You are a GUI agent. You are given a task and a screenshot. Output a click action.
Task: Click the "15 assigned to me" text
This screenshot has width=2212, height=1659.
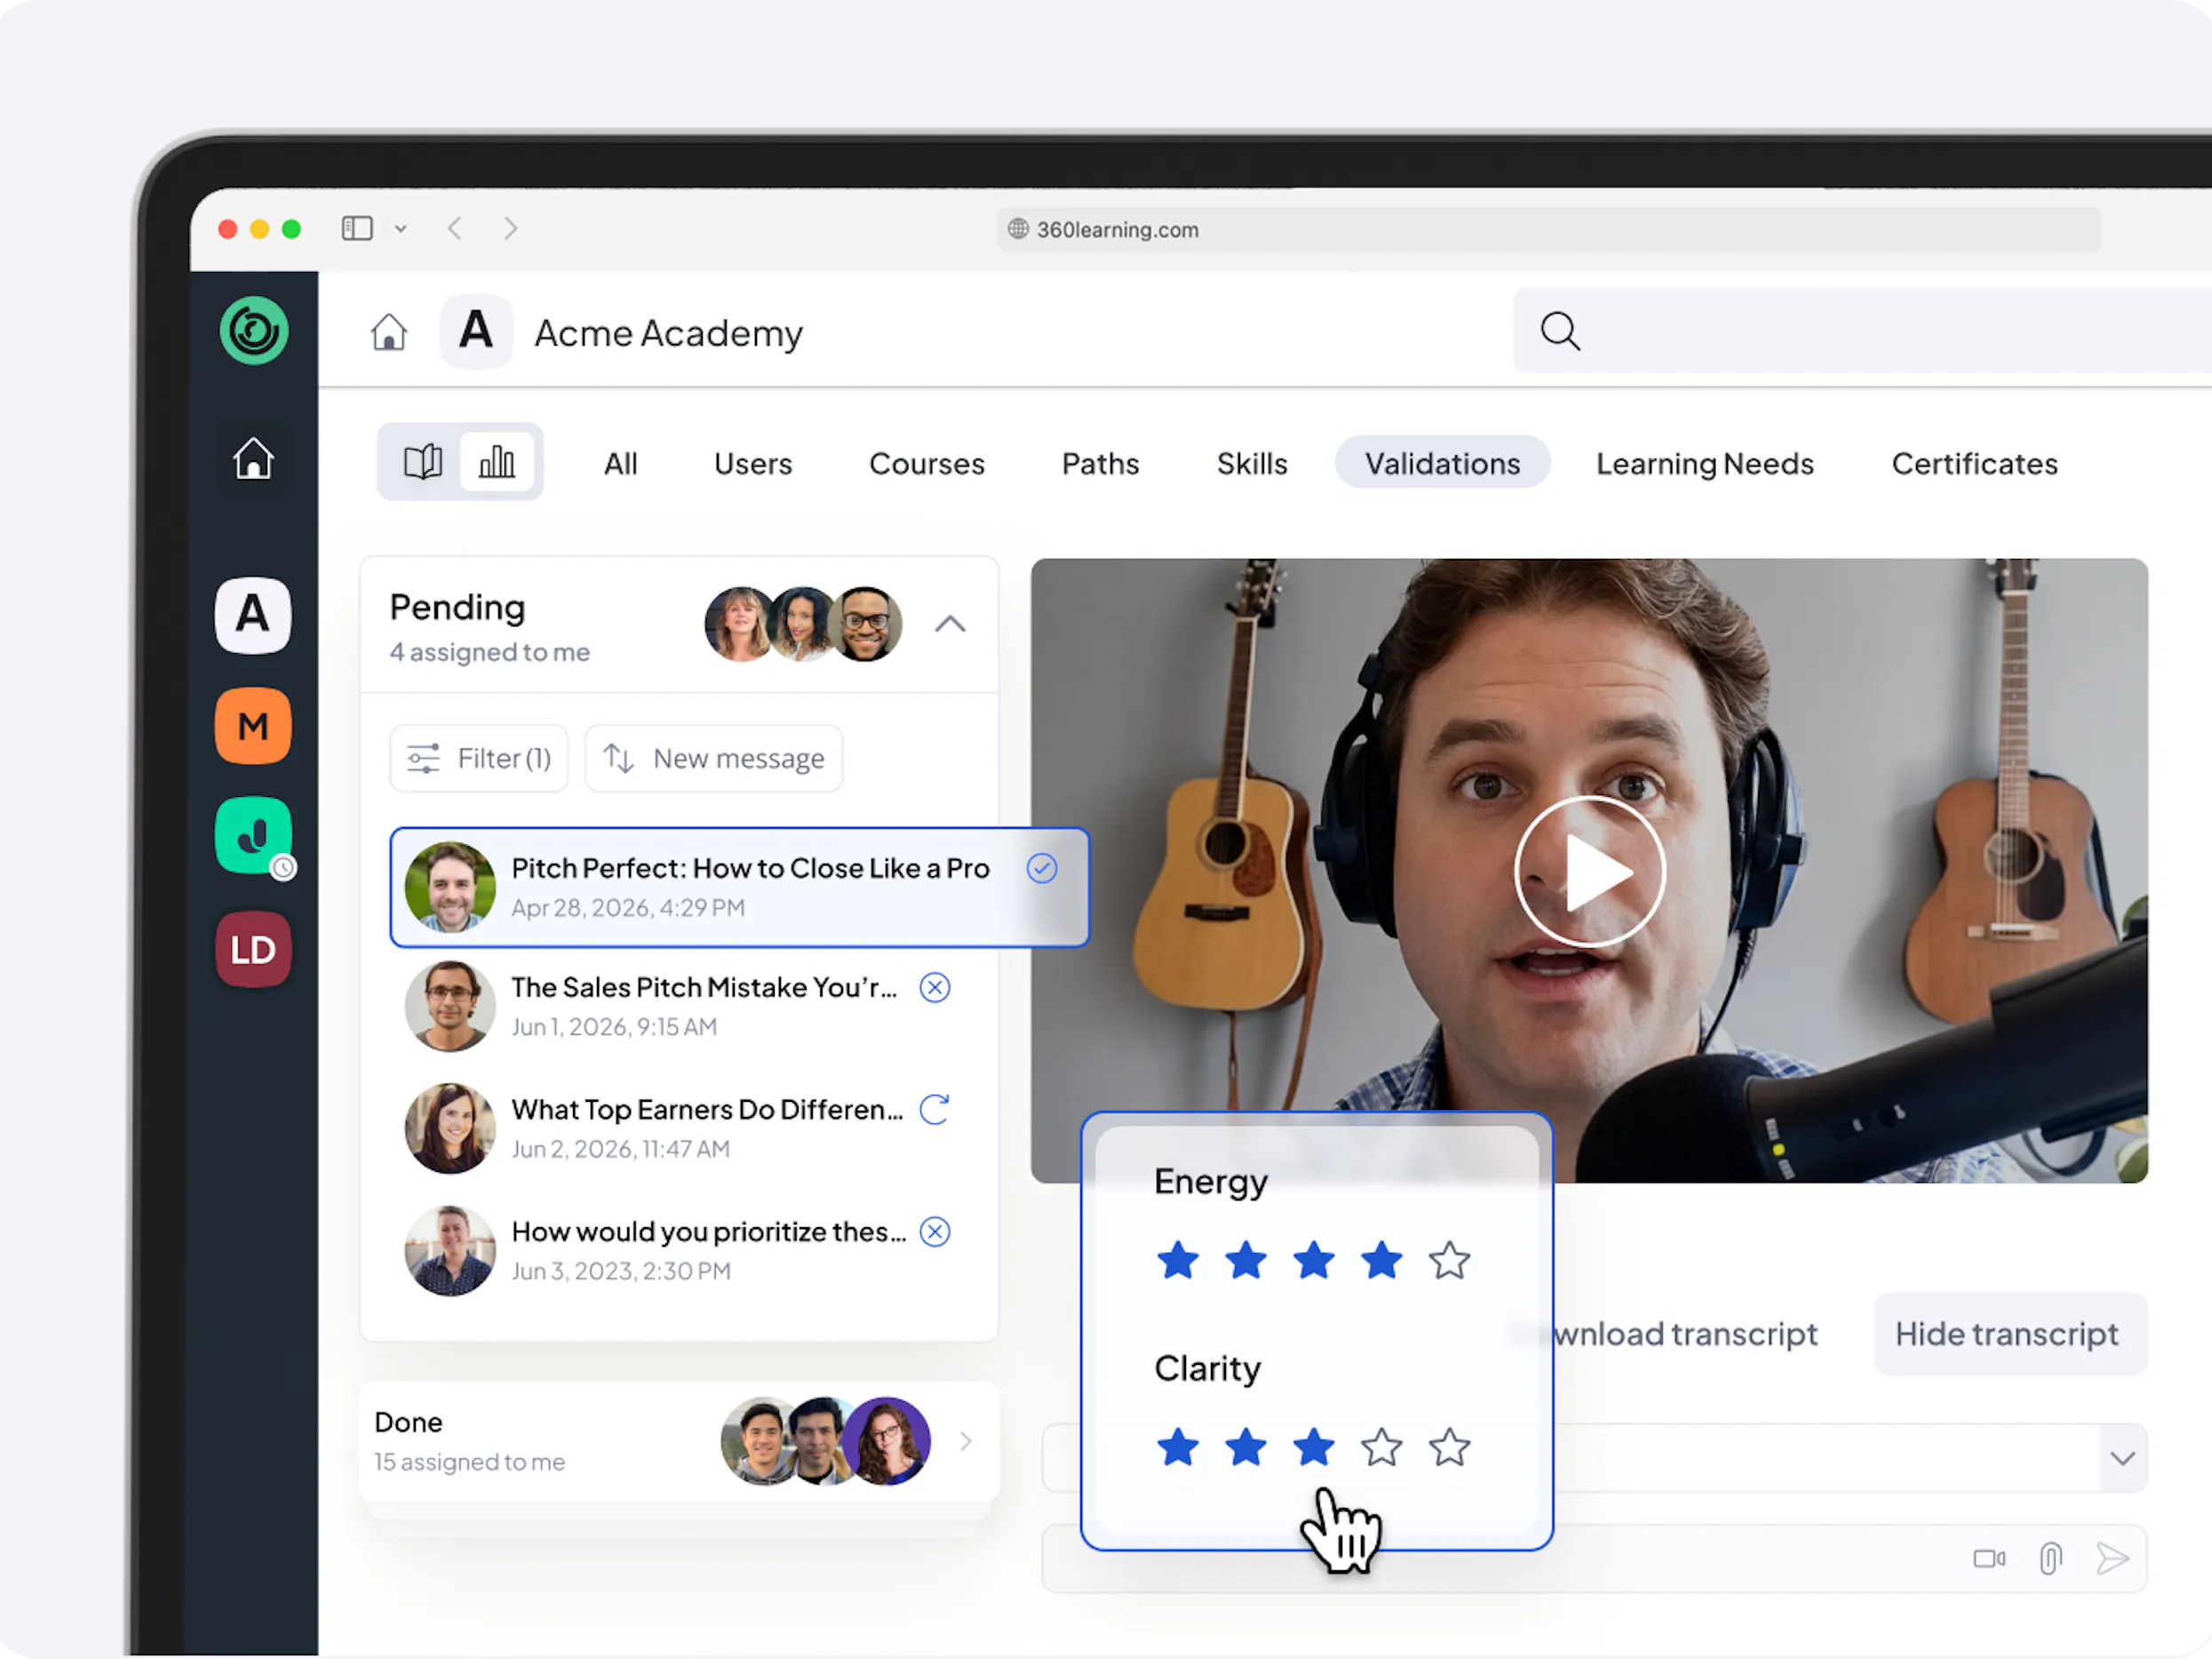coord(470,1463)
